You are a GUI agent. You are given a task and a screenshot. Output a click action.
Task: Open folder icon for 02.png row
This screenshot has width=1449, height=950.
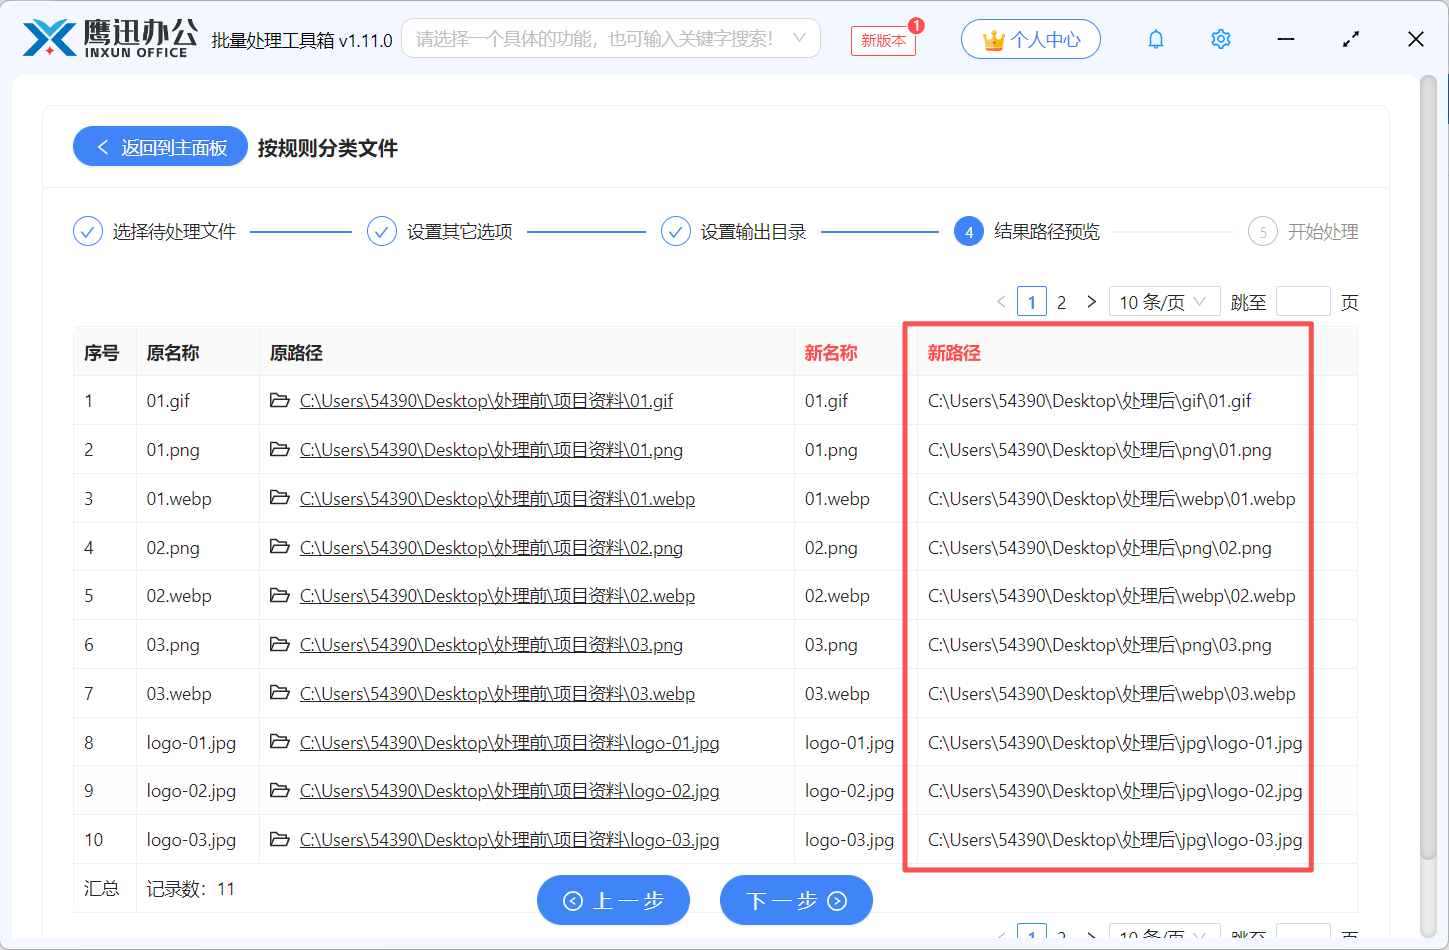280,547
